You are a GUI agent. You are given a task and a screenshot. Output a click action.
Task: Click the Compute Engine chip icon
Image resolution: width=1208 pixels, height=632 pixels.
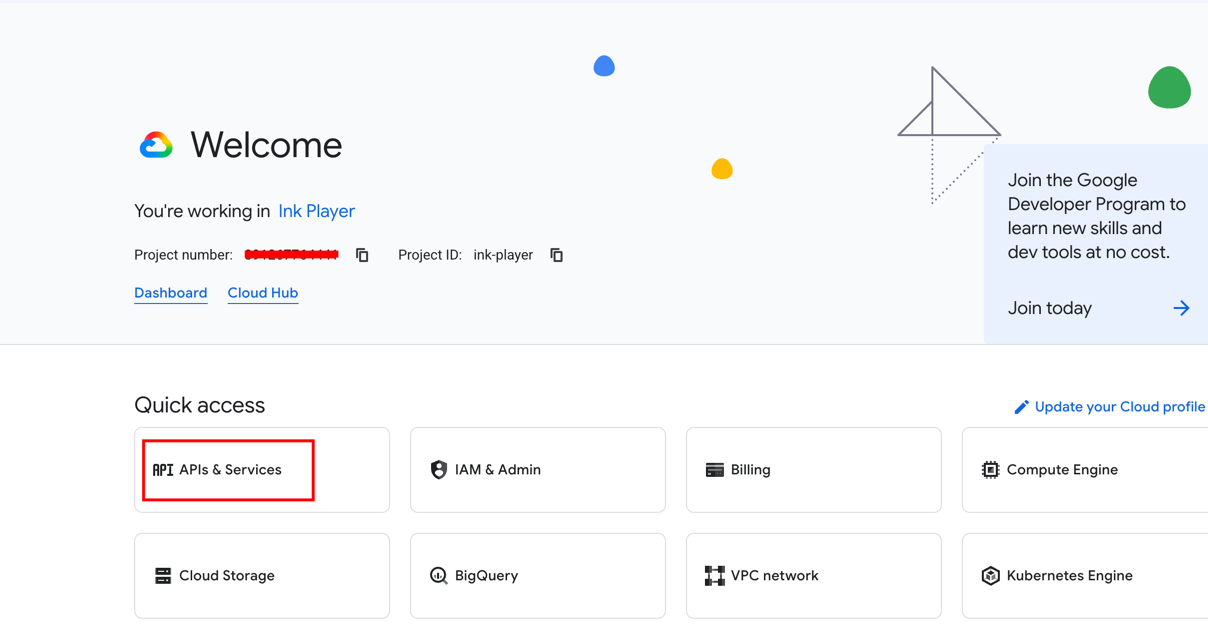pyautogui.click(x=990, y=470)
